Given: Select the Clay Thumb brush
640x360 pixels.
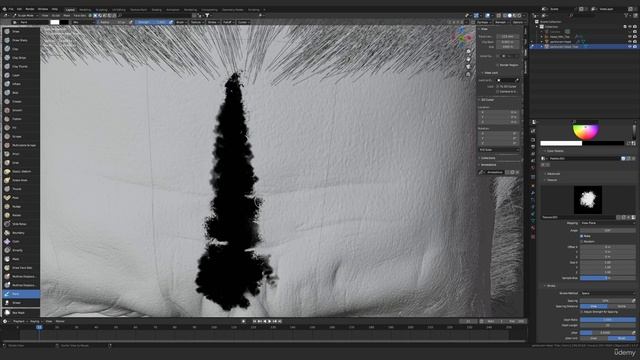Looking at the screenshot, I should [x=21, y=67].
